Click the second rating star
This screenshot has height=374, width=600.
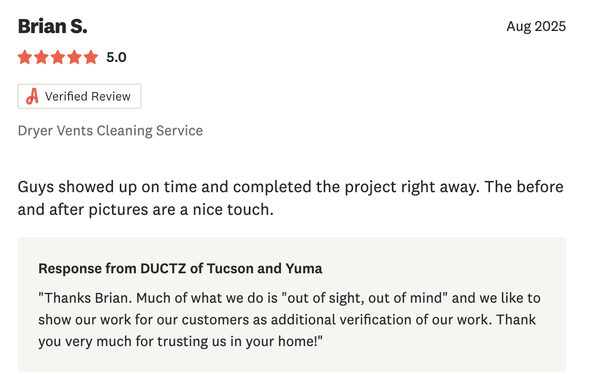click(41, 57)
